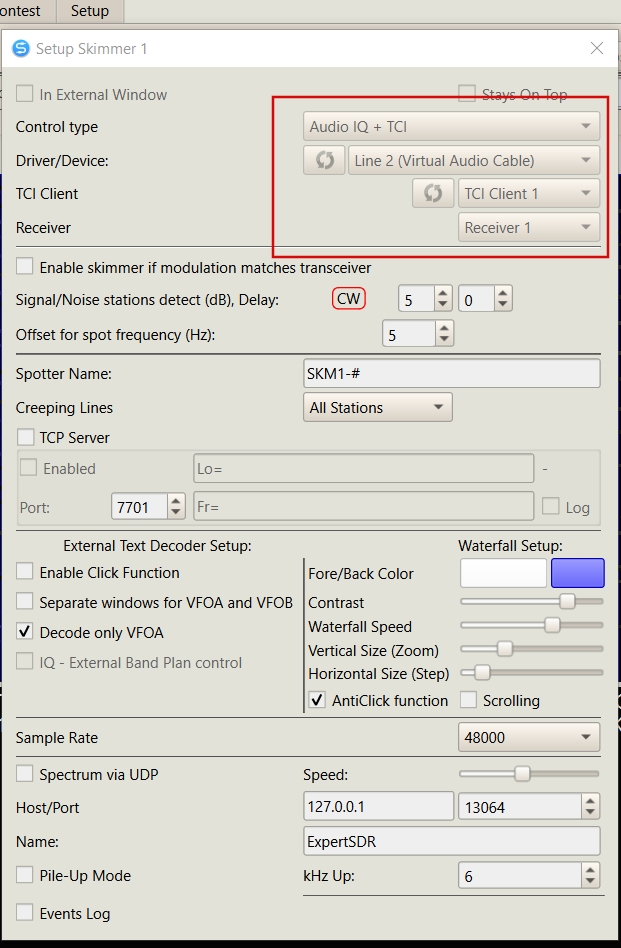Enable the Events Log checkbox
621x948 pixels.
pos(25,913)
